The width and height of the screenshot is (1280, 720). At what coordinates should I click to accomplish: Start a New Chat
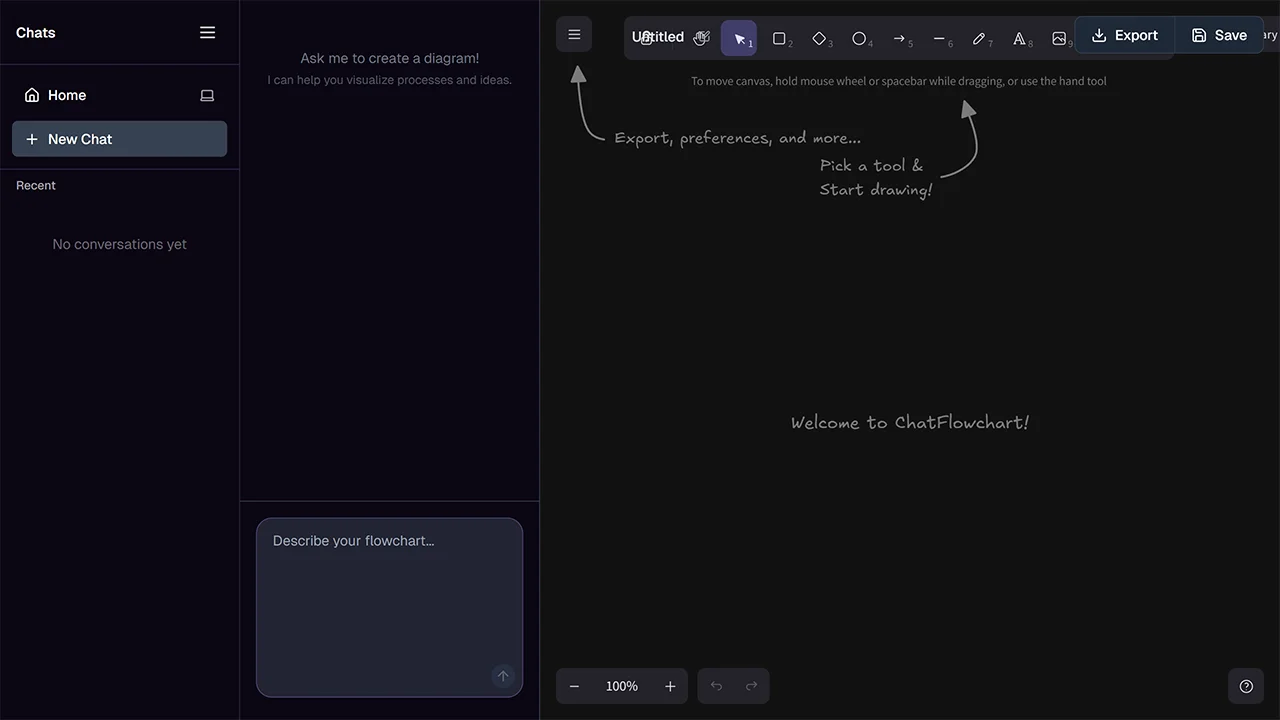(x=119, y=139)
